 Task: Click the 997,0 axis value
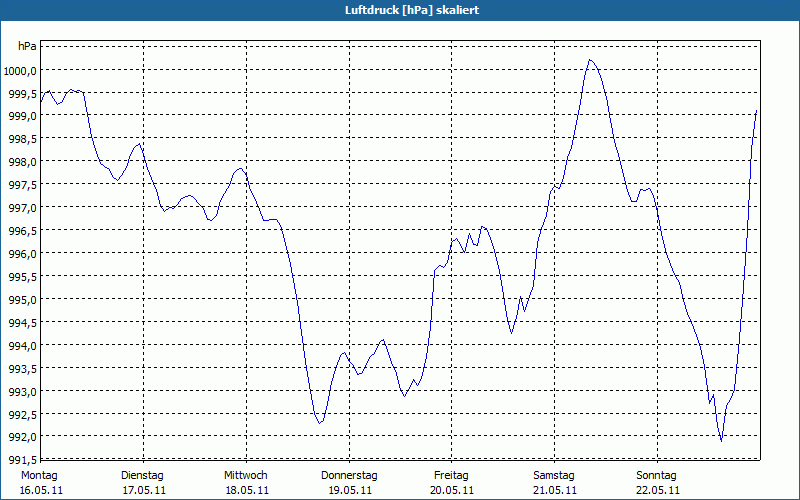(24, 208)
